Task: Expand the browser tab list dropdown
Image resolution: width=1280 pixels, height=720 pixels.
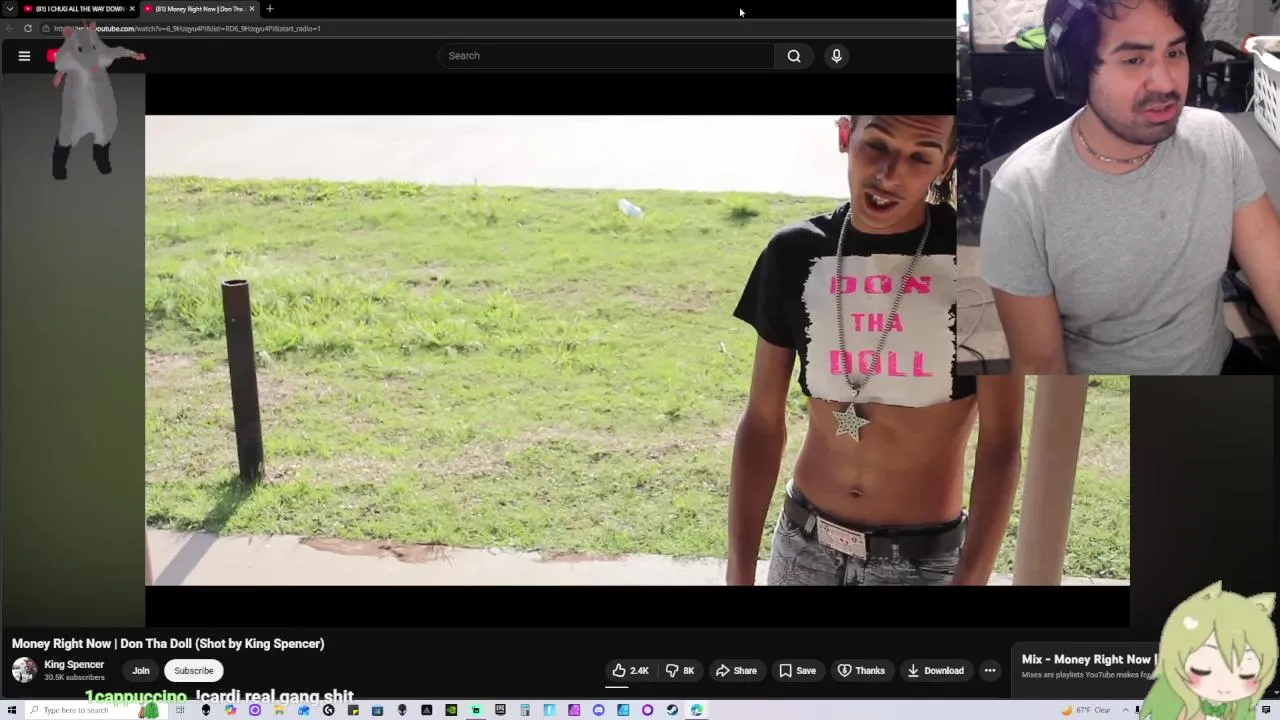Action: point(10,9)
